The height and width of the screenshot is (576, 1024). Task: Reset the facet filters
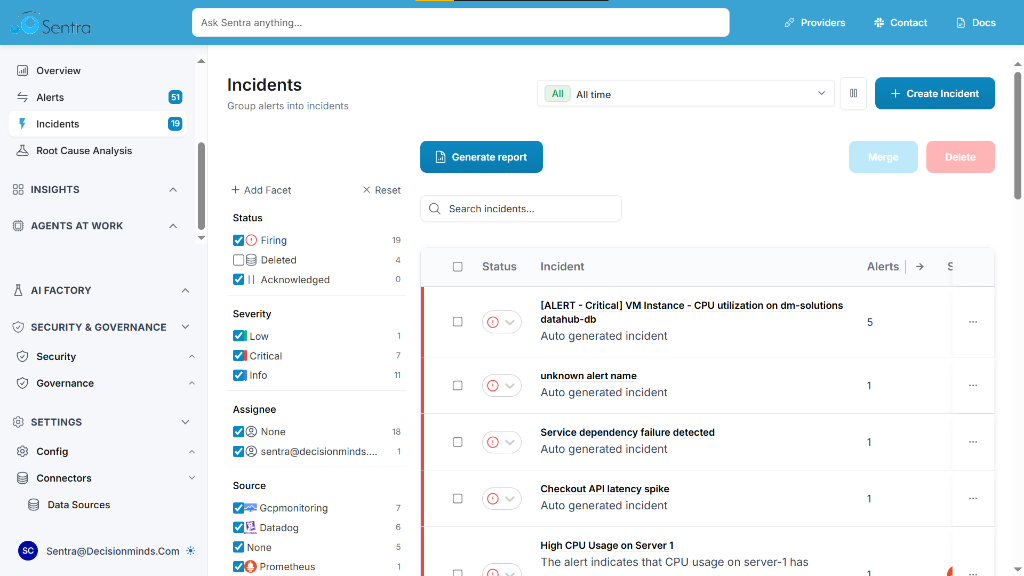[x=381, y=190]
